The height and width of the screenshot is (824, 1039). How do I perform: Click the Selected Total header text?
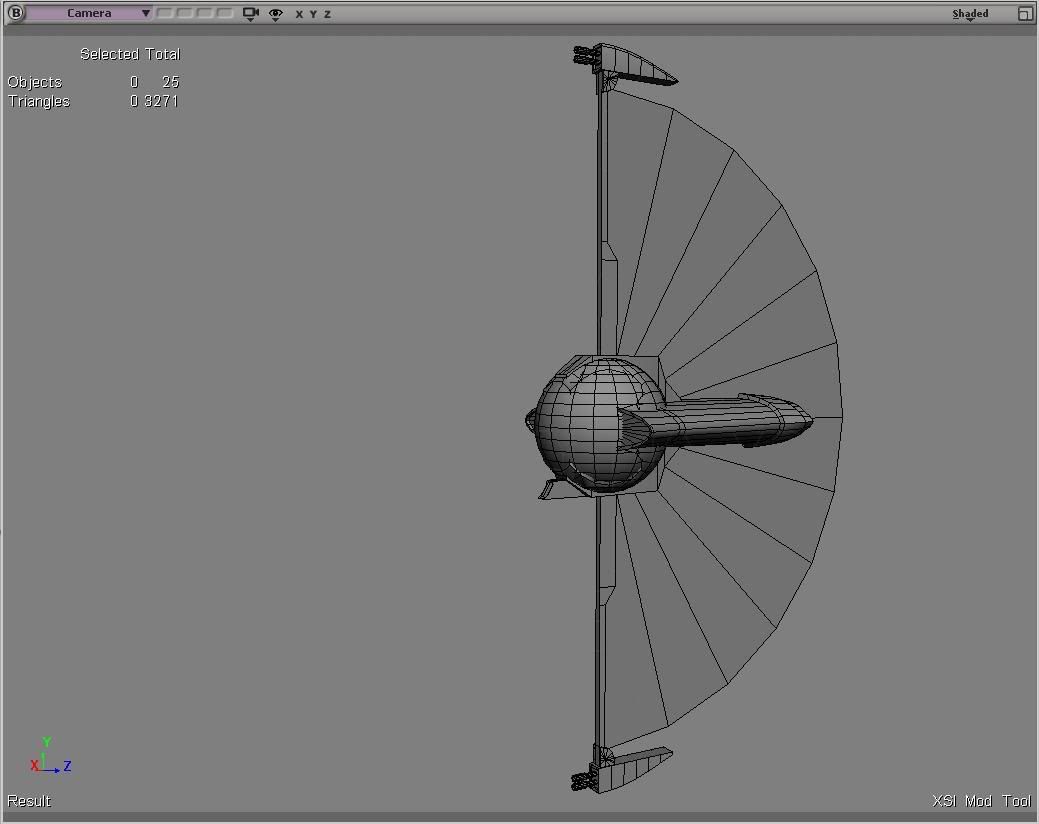tap(130, 54)
